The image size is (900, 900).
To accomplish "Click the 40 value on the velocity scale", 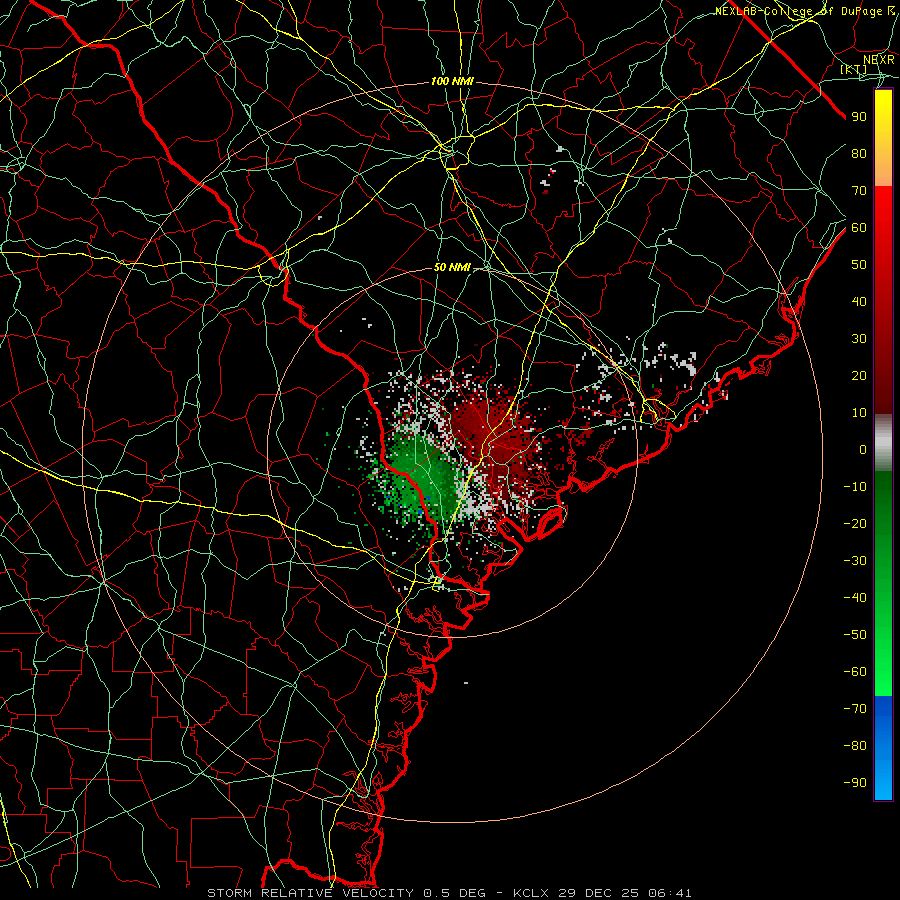I will coord(859,301).
